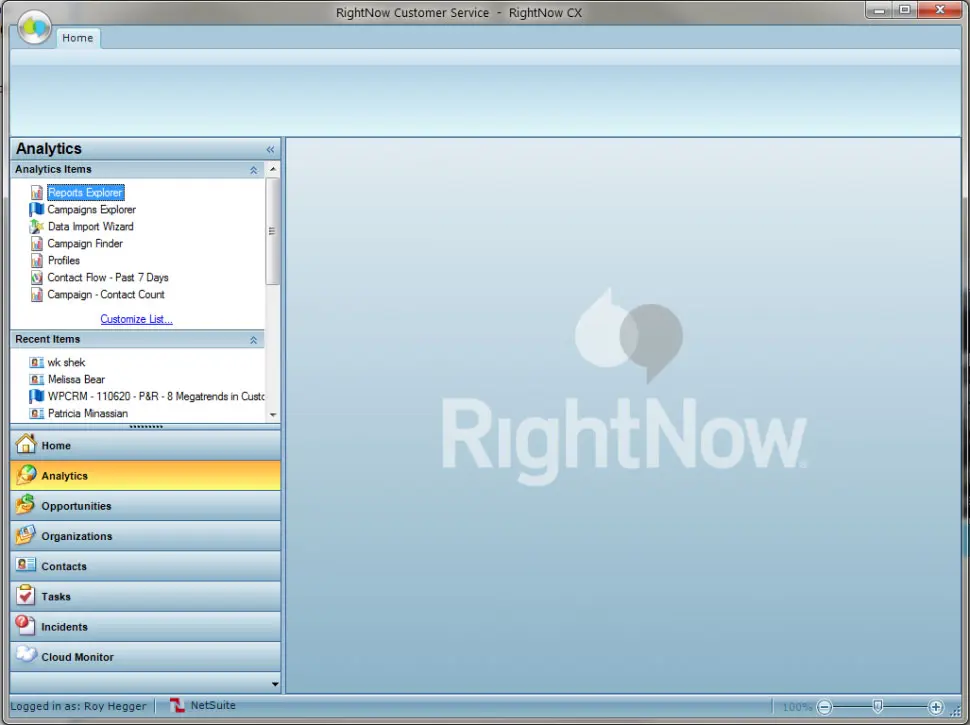Switch to Home in navigation pane
Screen dimensions: 970x725
click(x=56, y=446)
